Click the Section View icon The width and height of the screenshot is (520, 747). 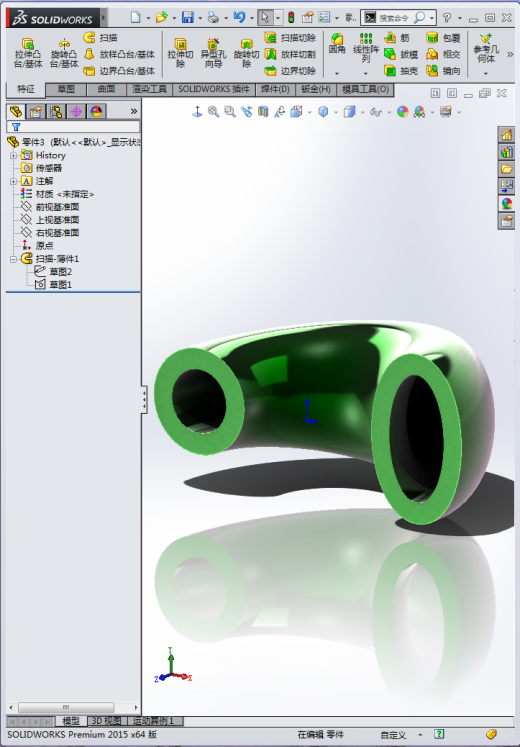click(263, 112)
